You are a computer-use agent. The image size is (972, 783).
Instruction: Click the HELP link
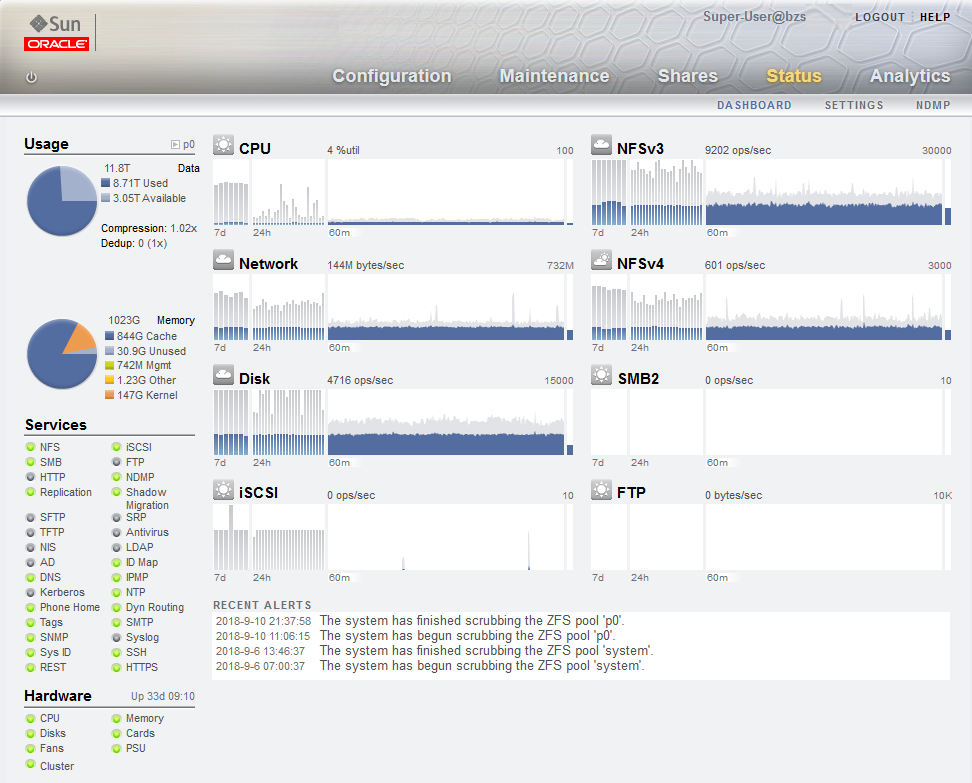coord(935,17)
